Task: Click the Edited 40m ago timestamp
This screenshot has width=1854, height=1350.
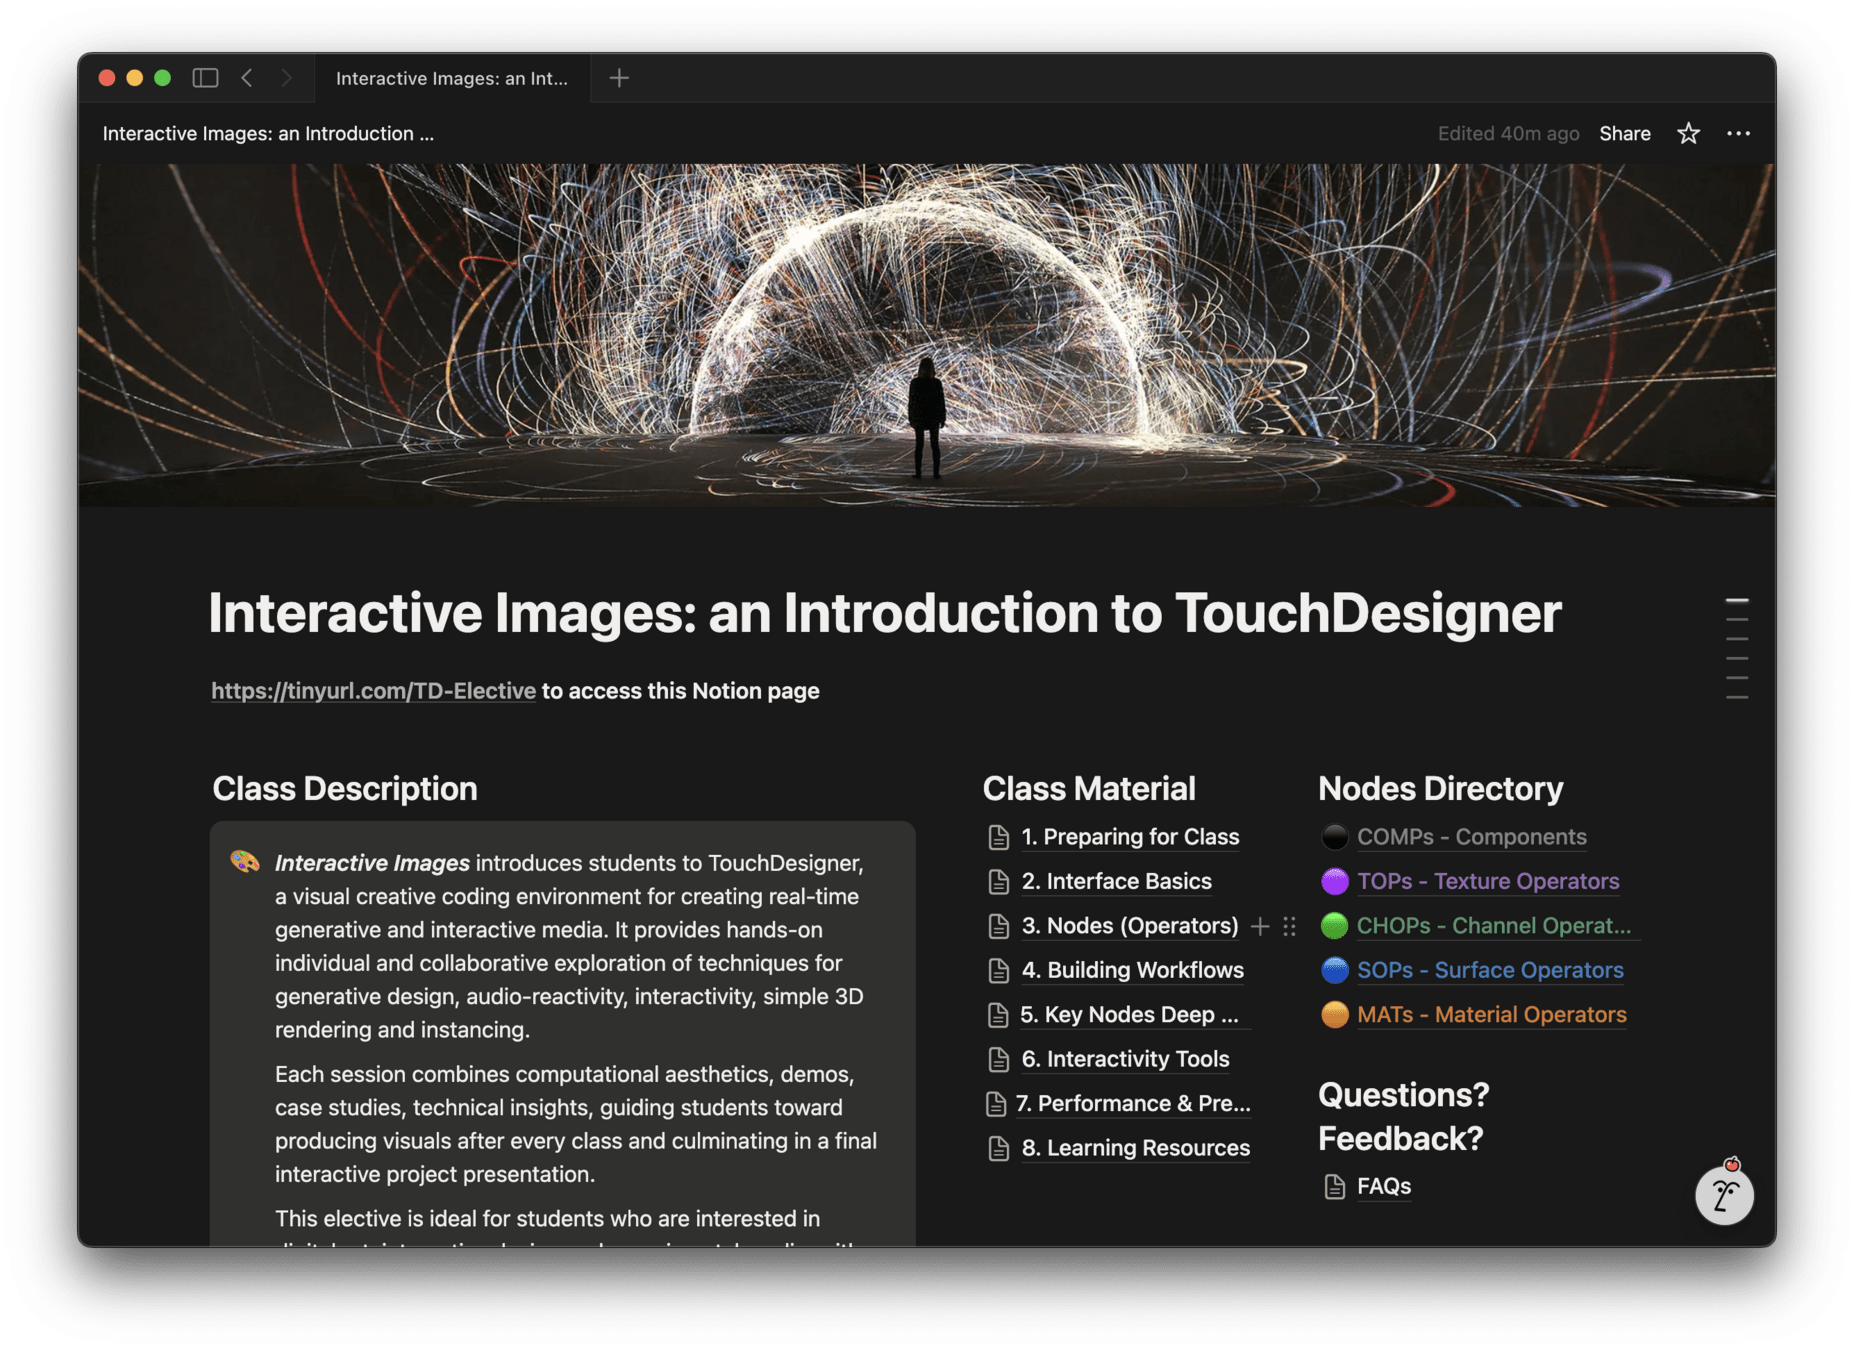Action: (x=1508, y=134)
